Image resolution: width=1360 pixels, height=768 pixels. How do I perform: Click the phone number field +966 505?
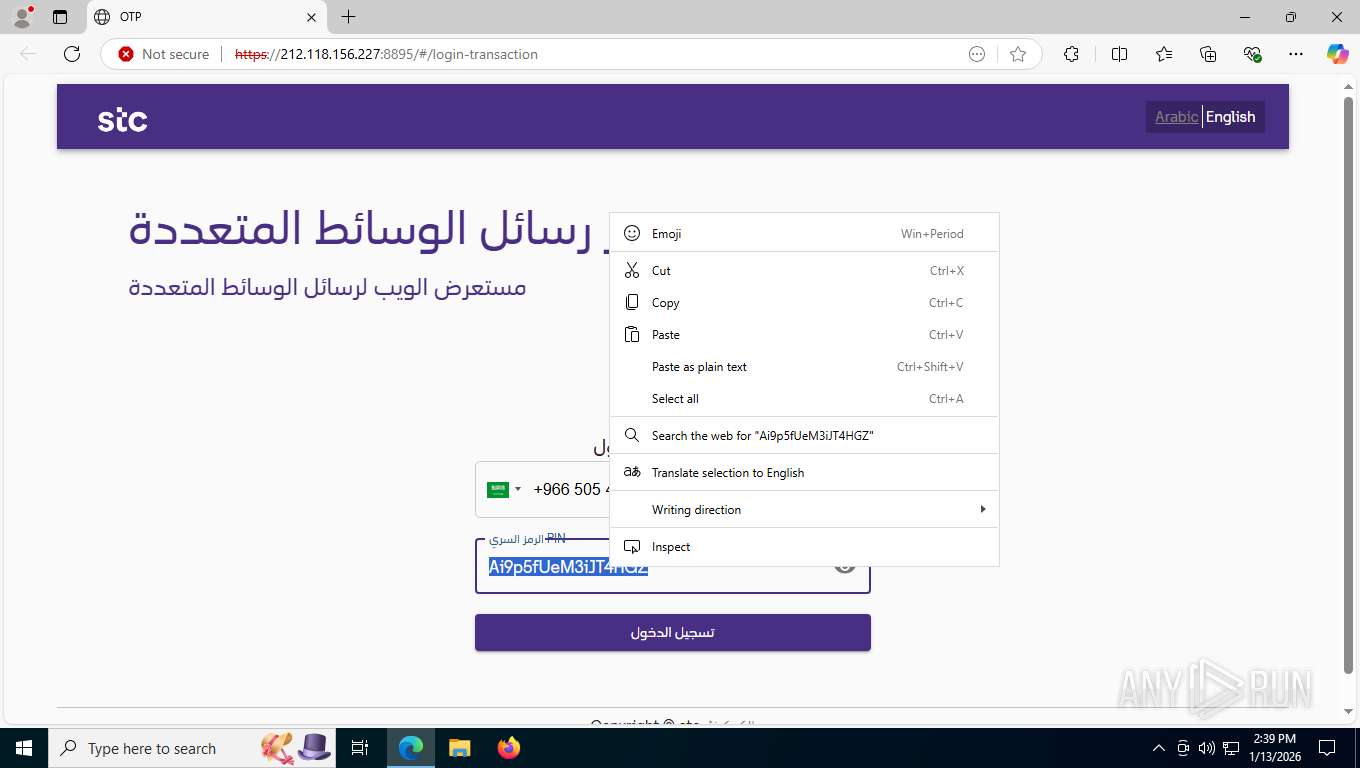coord(570,490)
